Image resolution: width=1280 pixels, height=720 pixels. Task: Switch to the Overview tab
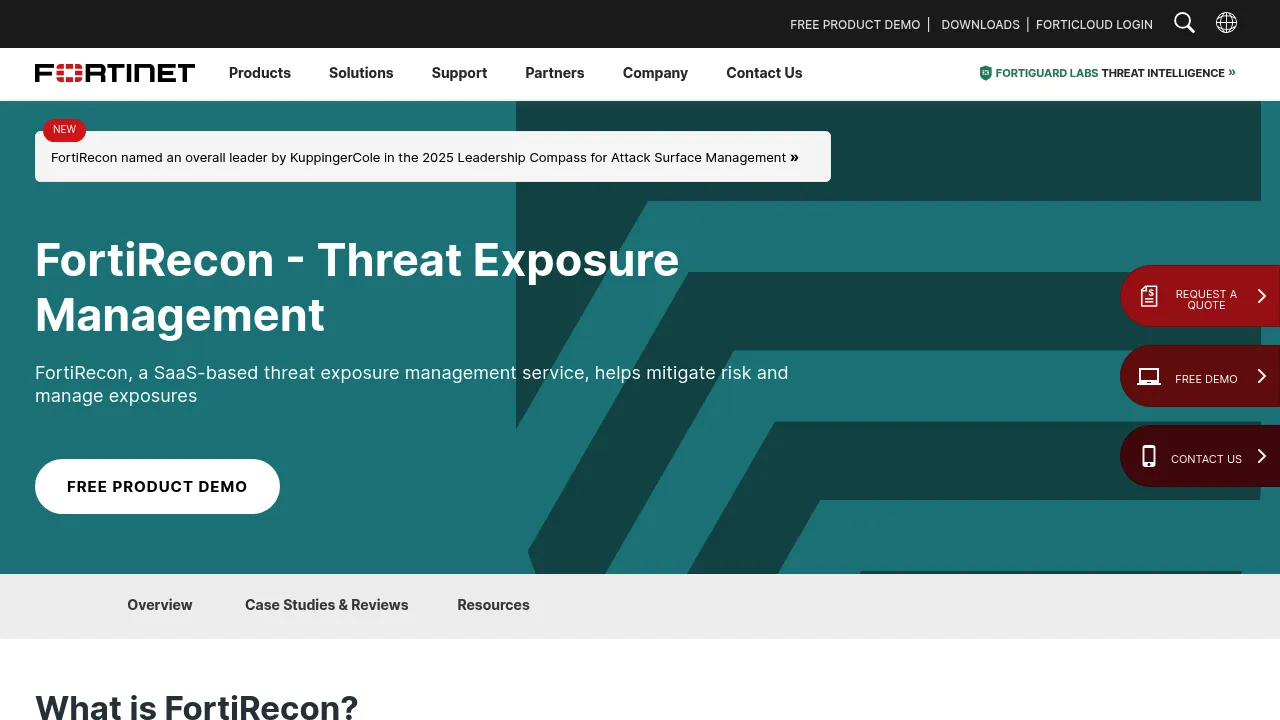[x=160, y=605]
